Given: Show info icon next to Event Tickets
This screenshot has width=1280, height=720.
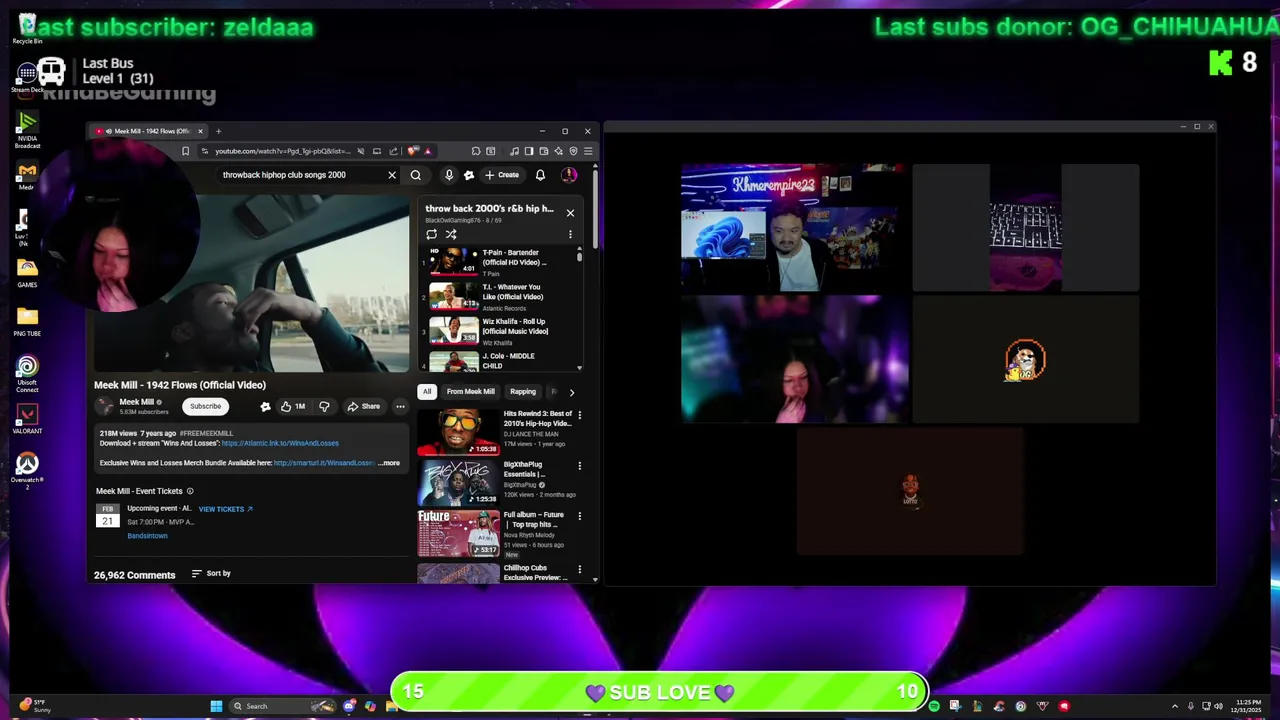Looking at the screenshot, I should pyautogui.click(x=190, y=491).
